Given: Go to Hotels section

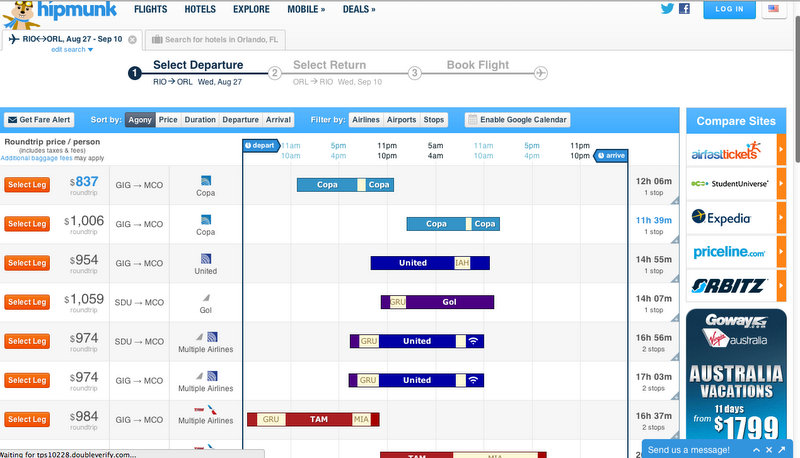Looking at the screenshot, I should click(x=200, y=9).
